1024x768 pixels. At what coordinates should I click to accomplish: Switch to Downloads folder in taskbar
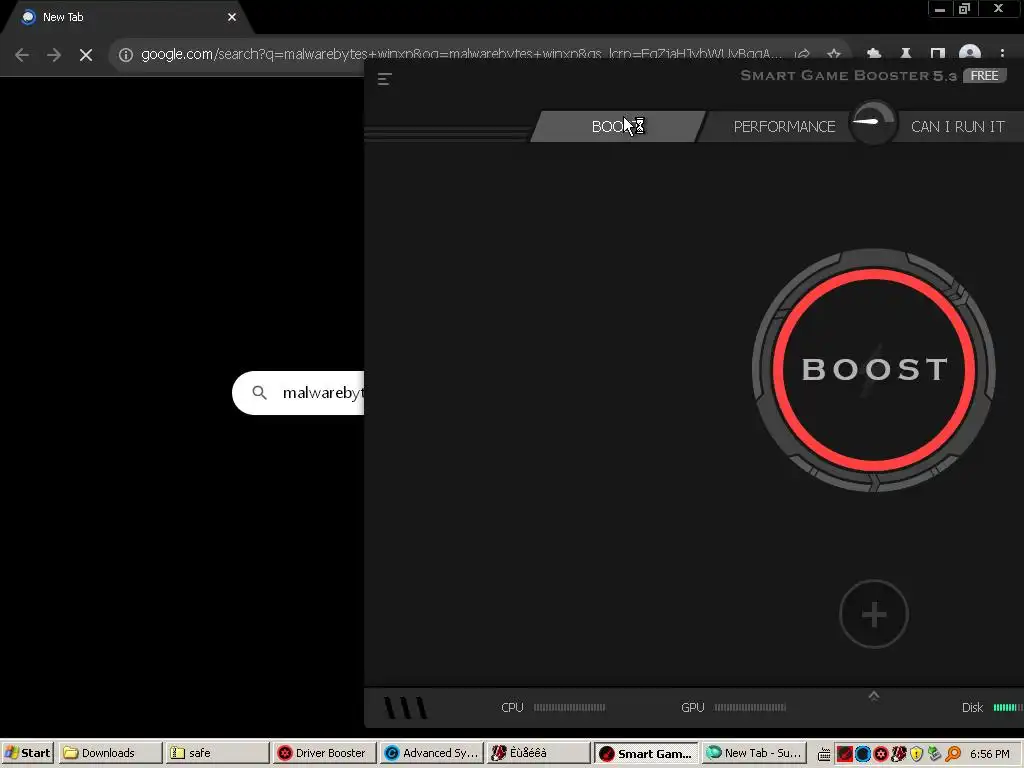[x=110, y=753]
